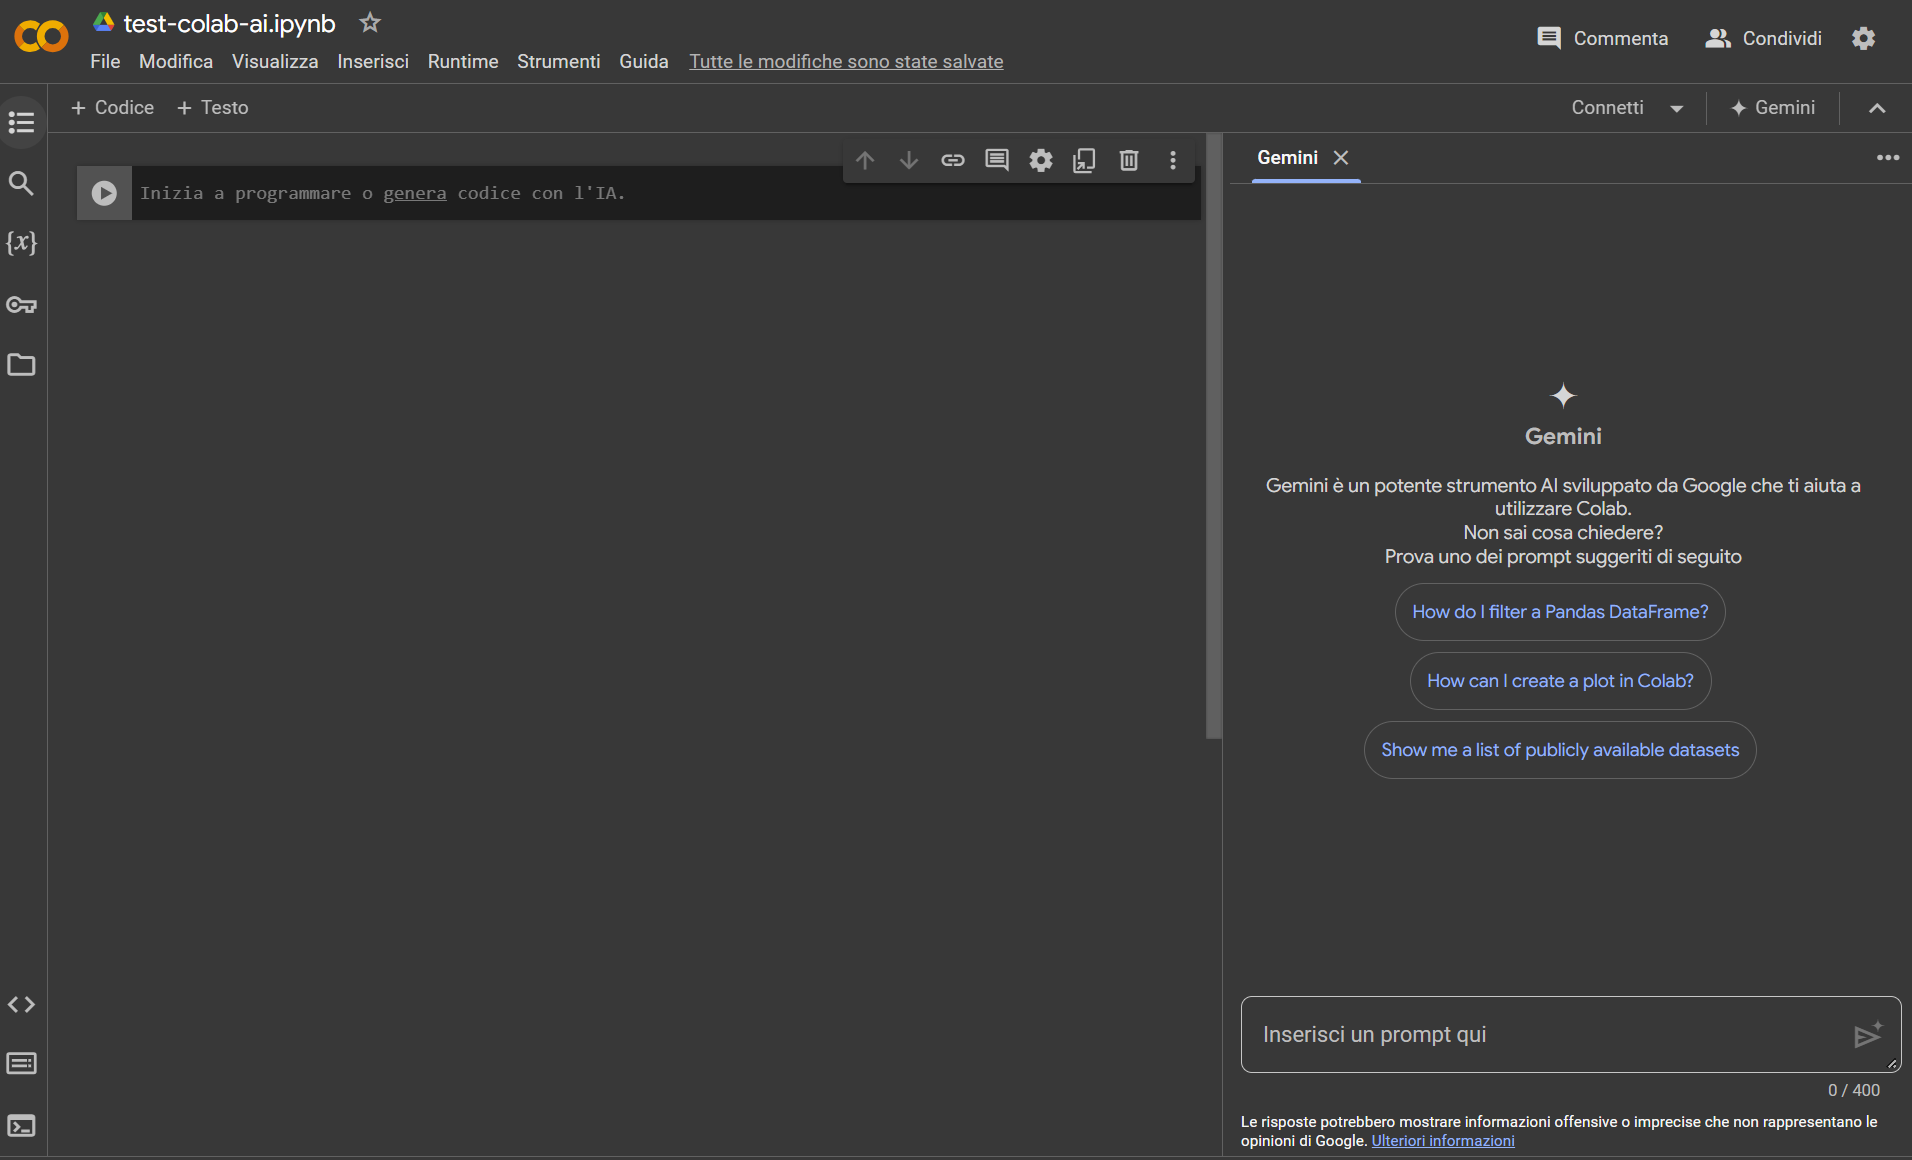The width and height of the screenshot is (1912, 1160).
Task: Click the Connetti button
Action: (x=1607, y=108)
